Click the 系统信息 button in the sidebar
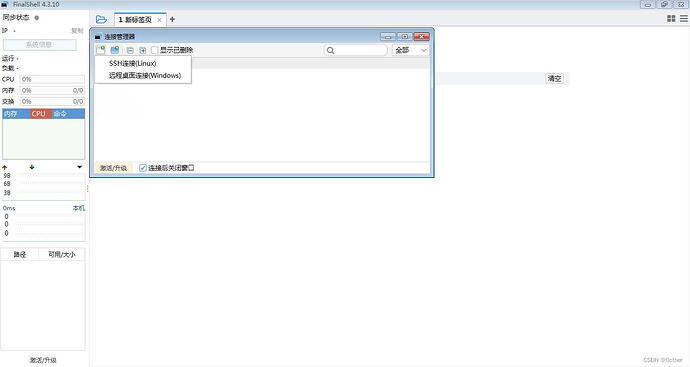Image resolution: width=690 pixels, height=367 pixels. (x=40, y=44)
